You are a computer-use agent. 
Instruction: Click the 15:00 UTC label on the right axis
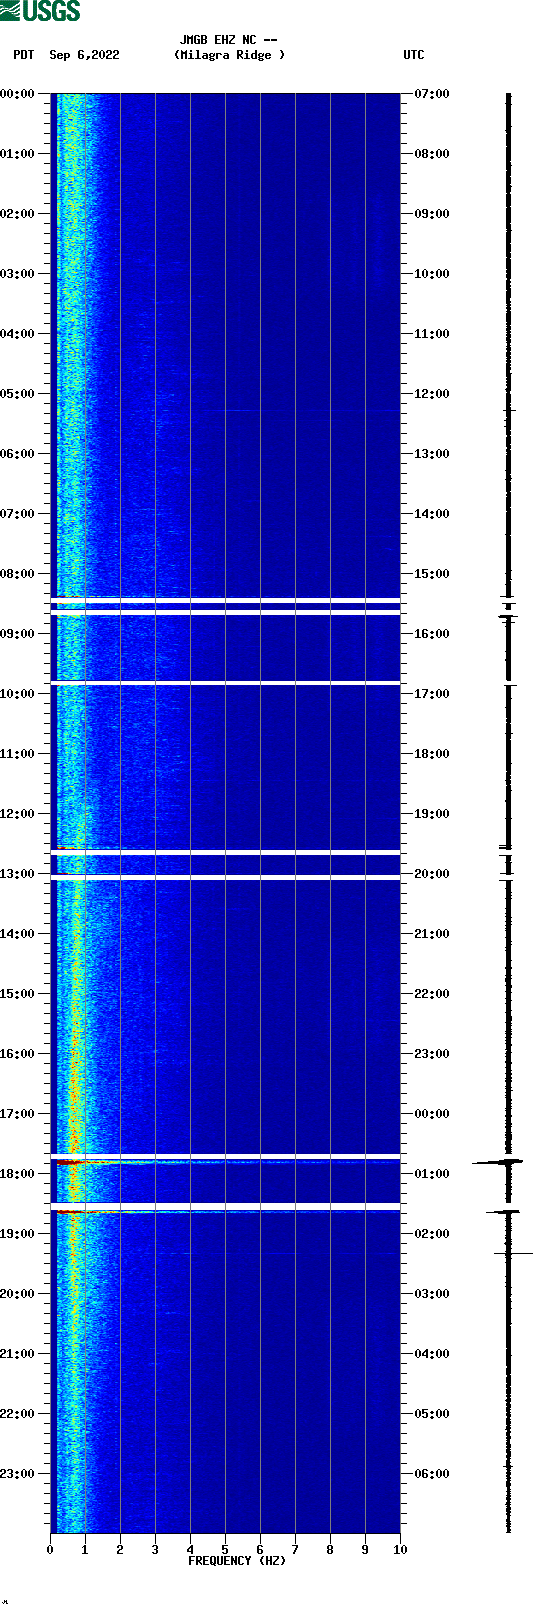tap(432, 574)
